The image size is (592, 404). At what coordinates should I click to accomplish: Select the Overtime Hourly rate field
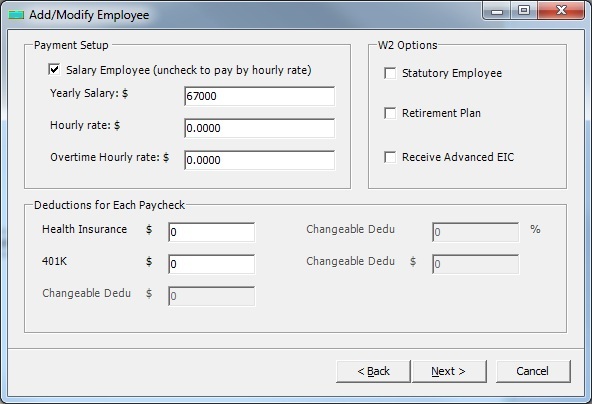tap(259, 160)
